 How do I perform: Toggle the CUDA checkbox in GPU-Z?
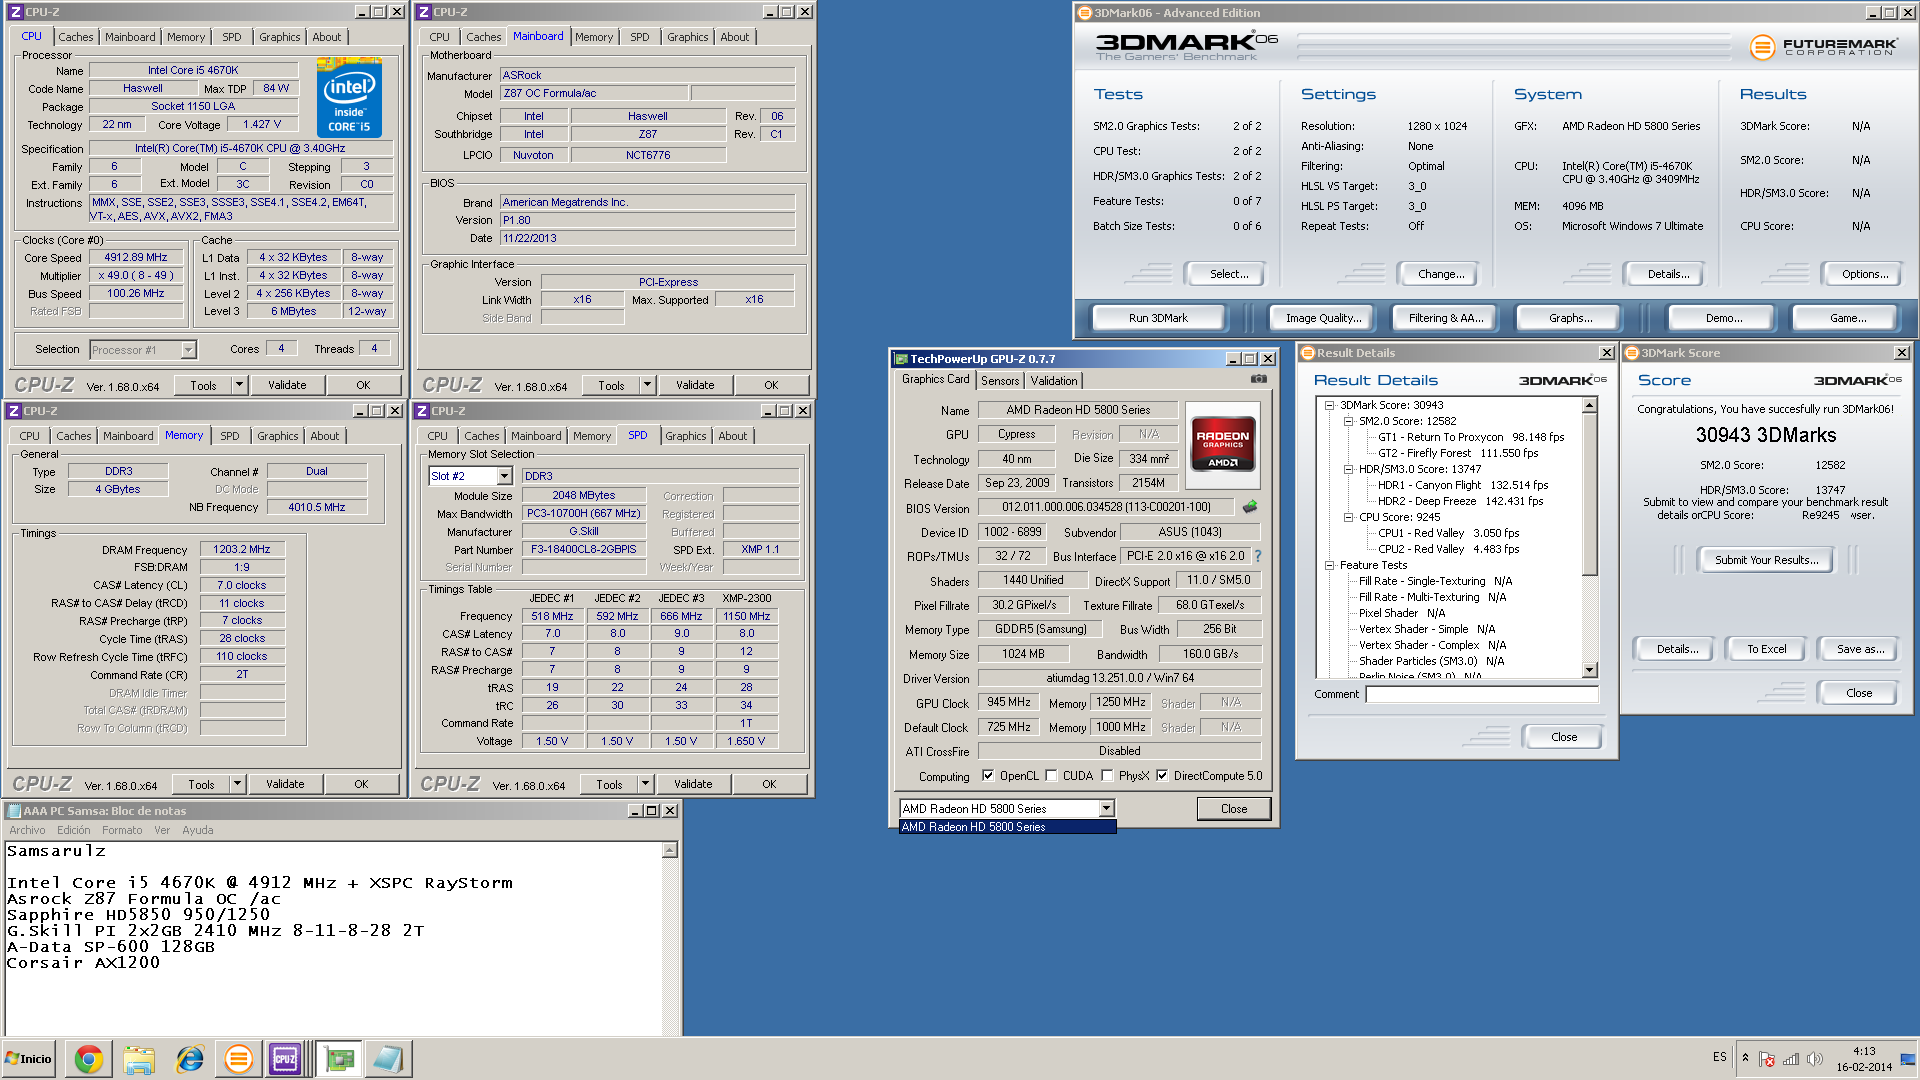(x=1051, y=776)
